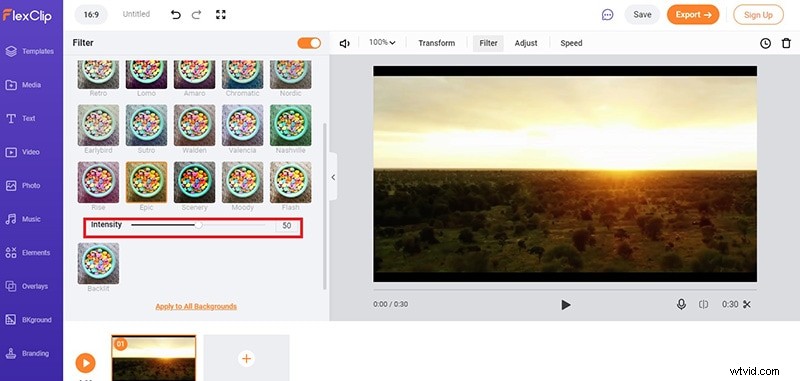Redo the last action
Viewport: 800px width, 381px height.
click(196, 15)
